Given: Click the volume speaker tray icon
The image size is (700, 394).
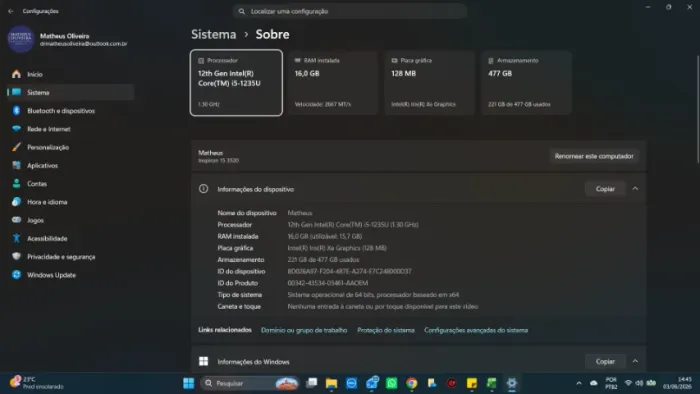Looking at the screenshot, I should point(639,383).
